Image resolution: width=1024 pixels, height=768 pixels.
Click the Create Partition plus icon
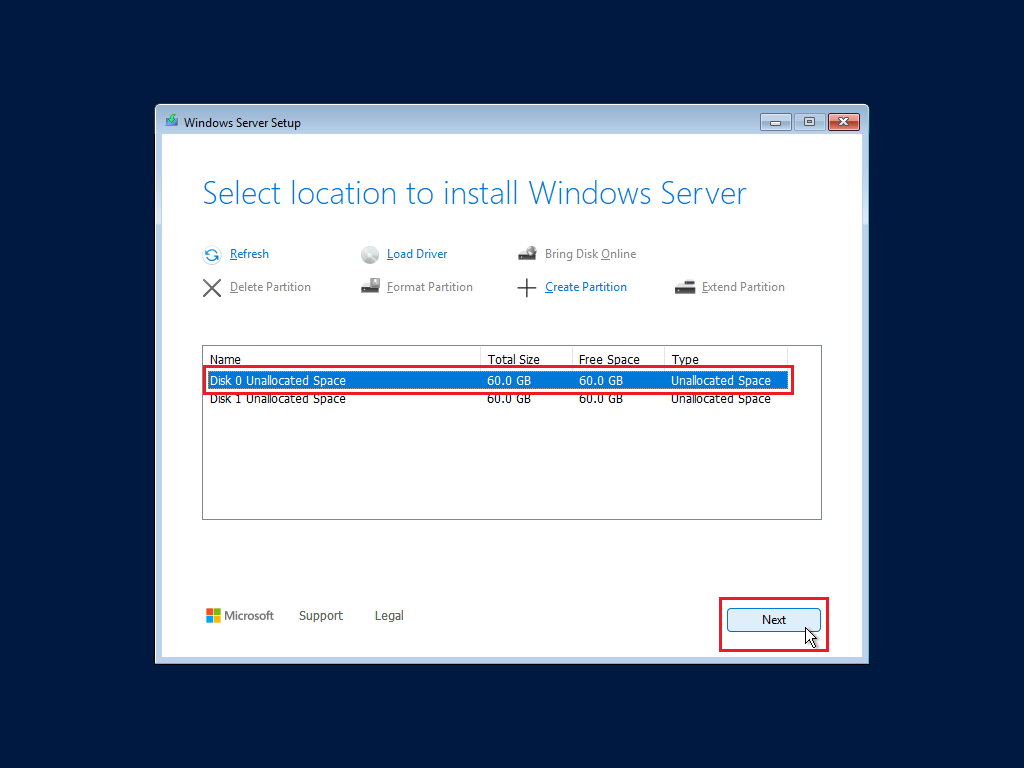(x=527, y=288)
